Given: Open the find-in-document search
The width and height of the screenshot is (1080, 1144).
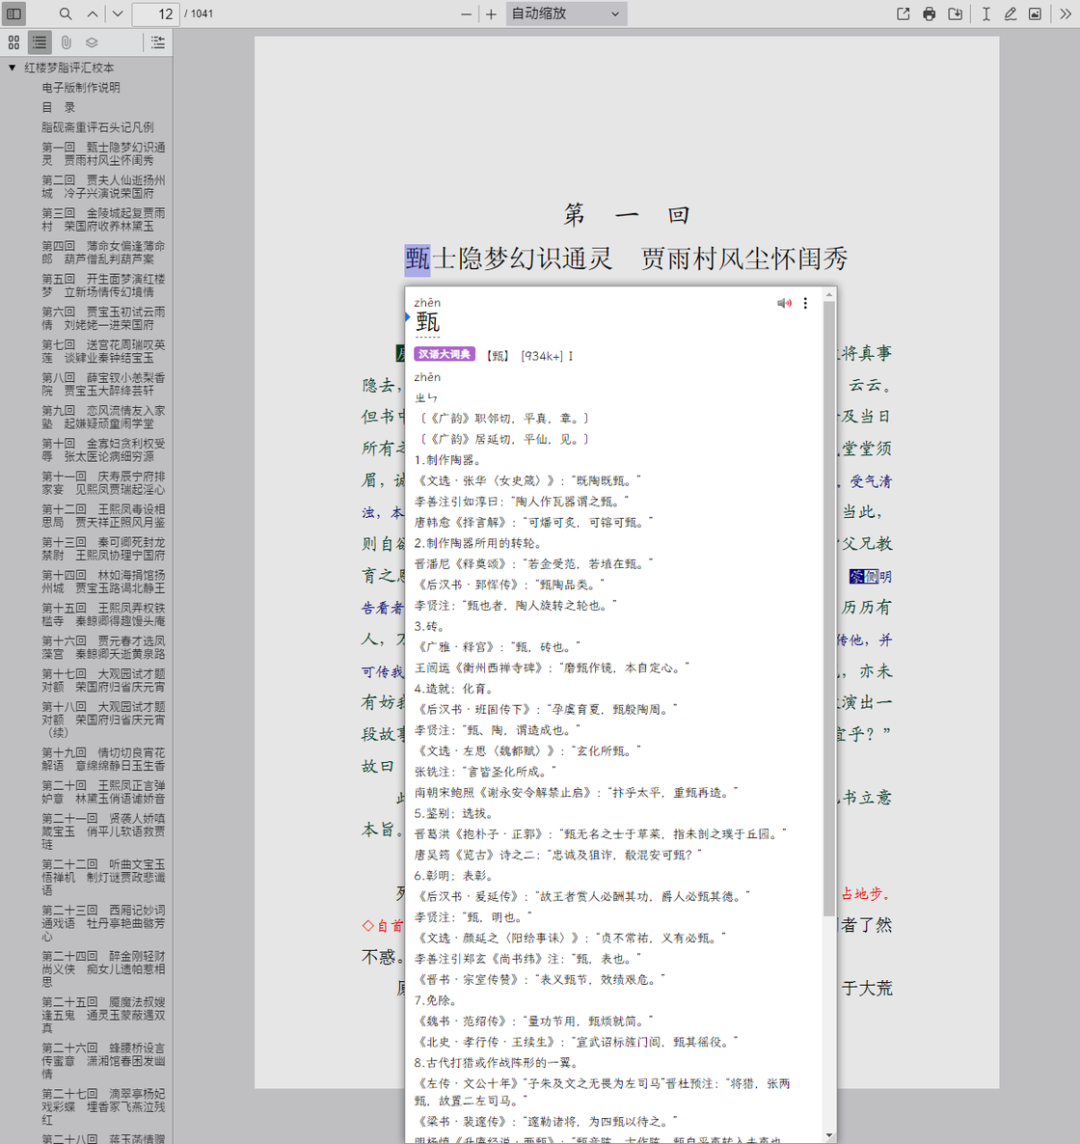Looking at the screenshot, I should pos(66,14).
